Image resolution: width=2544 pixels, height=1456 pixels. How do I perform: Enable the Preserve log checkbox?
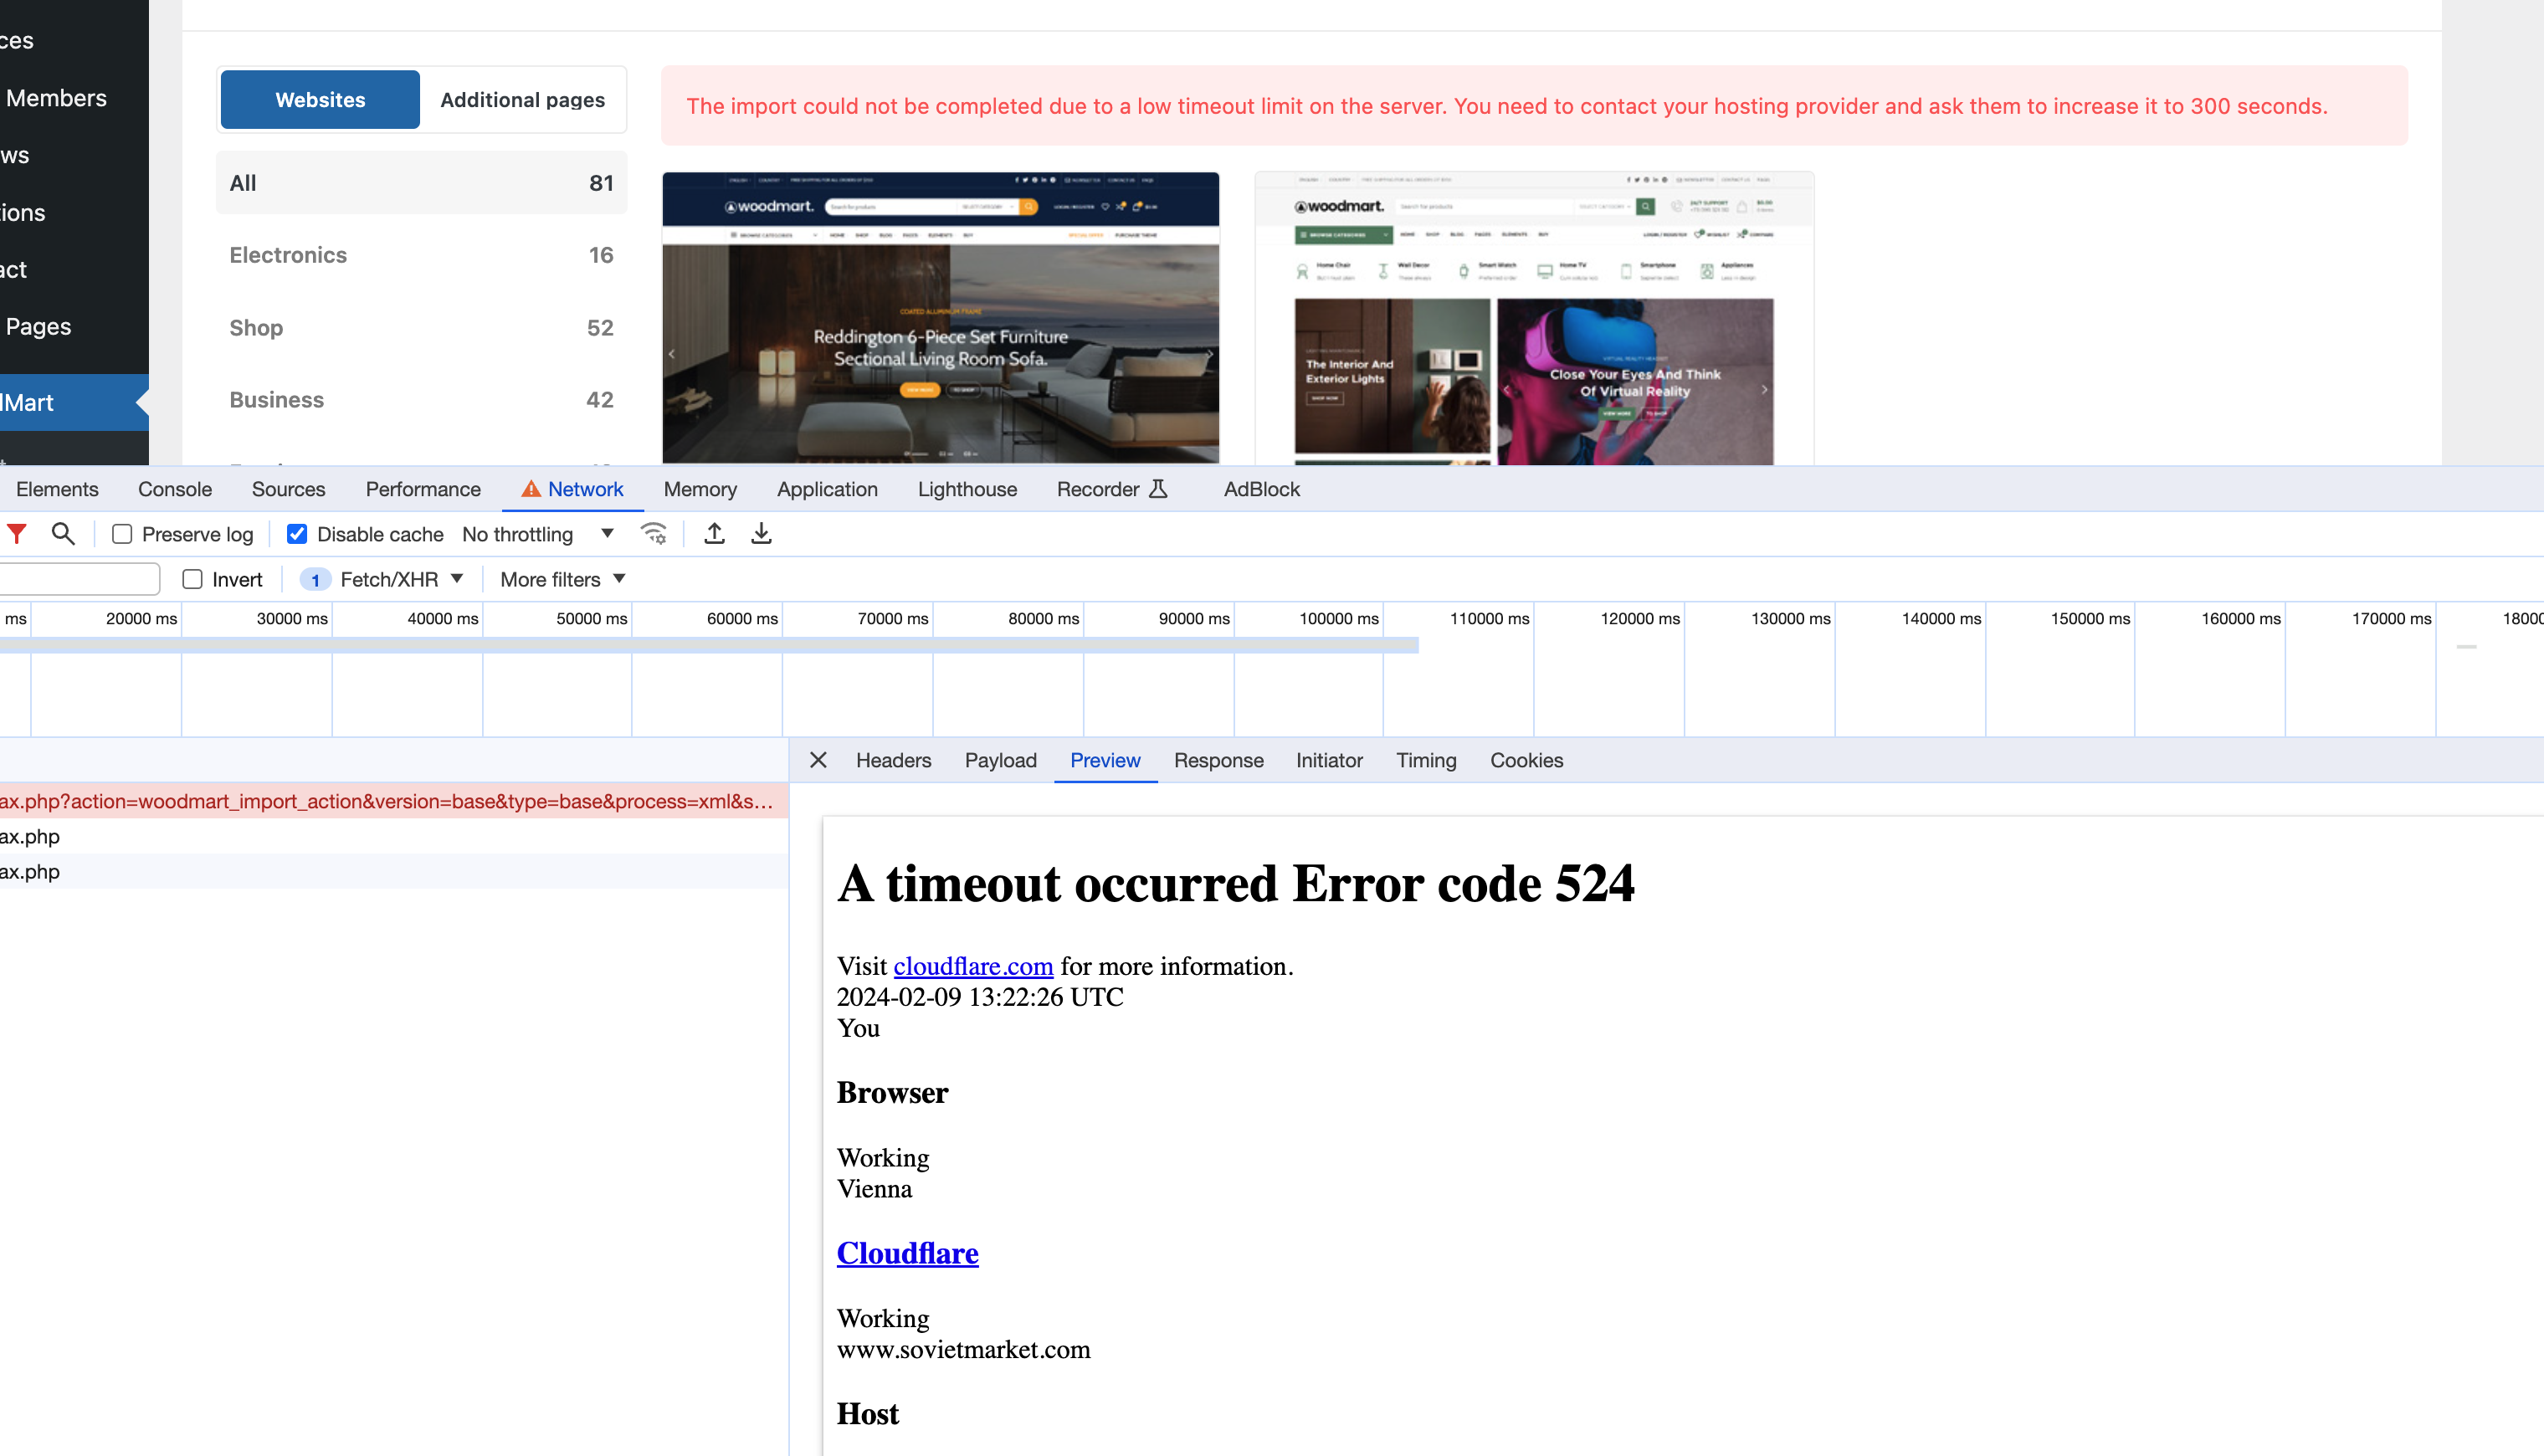pyautogui.click(x=122, y=534)
